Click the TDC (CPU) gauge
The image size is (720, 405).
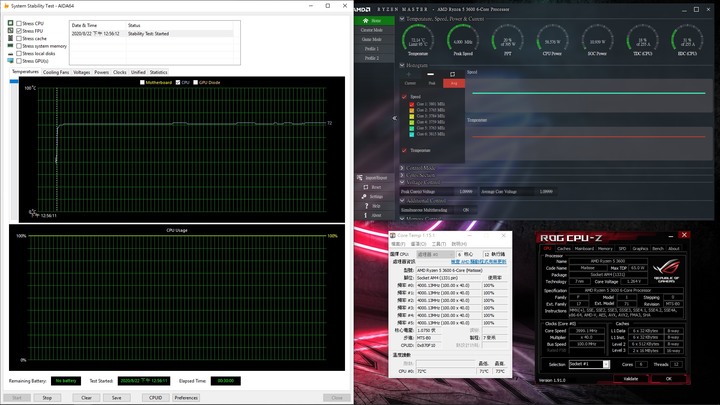pyautogui.click(x=642, y=39)
